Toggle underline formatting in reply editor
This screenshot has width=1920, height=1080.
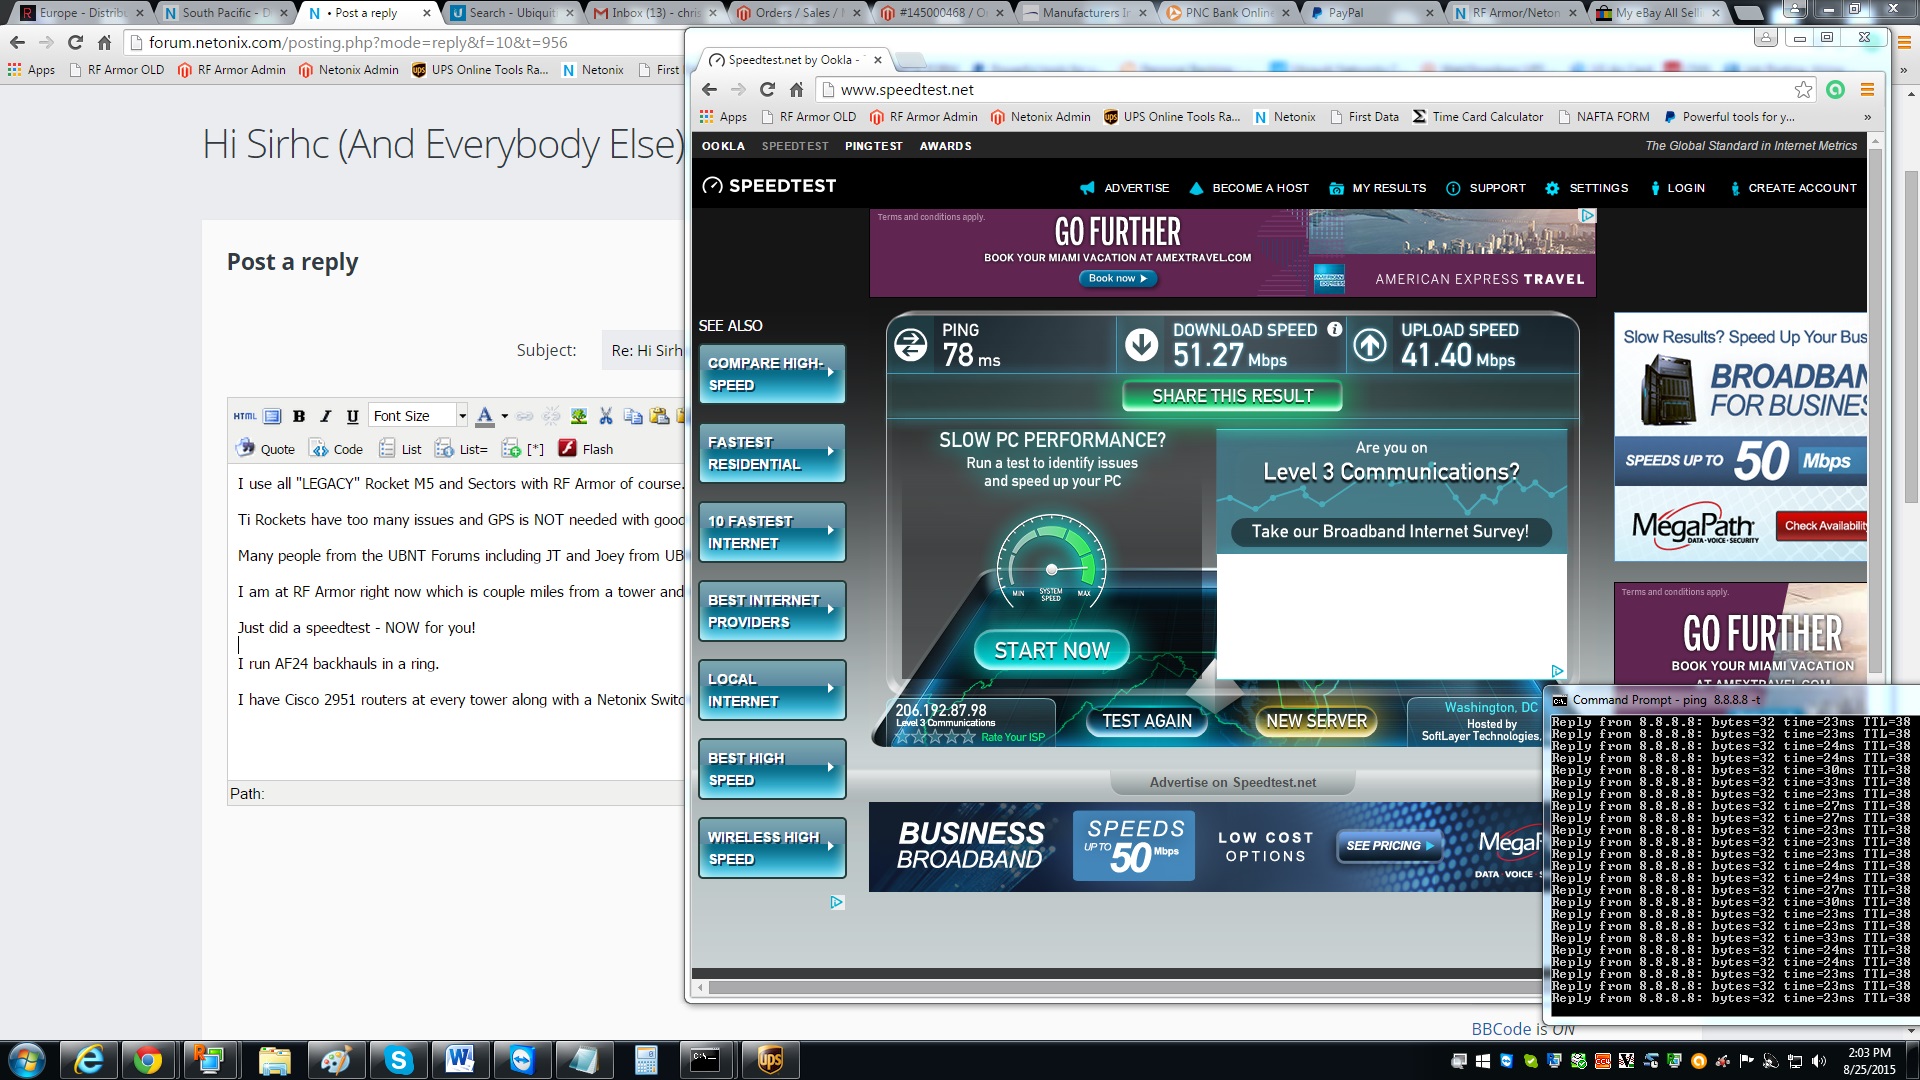pyautogui.click(x=352, y=416)
